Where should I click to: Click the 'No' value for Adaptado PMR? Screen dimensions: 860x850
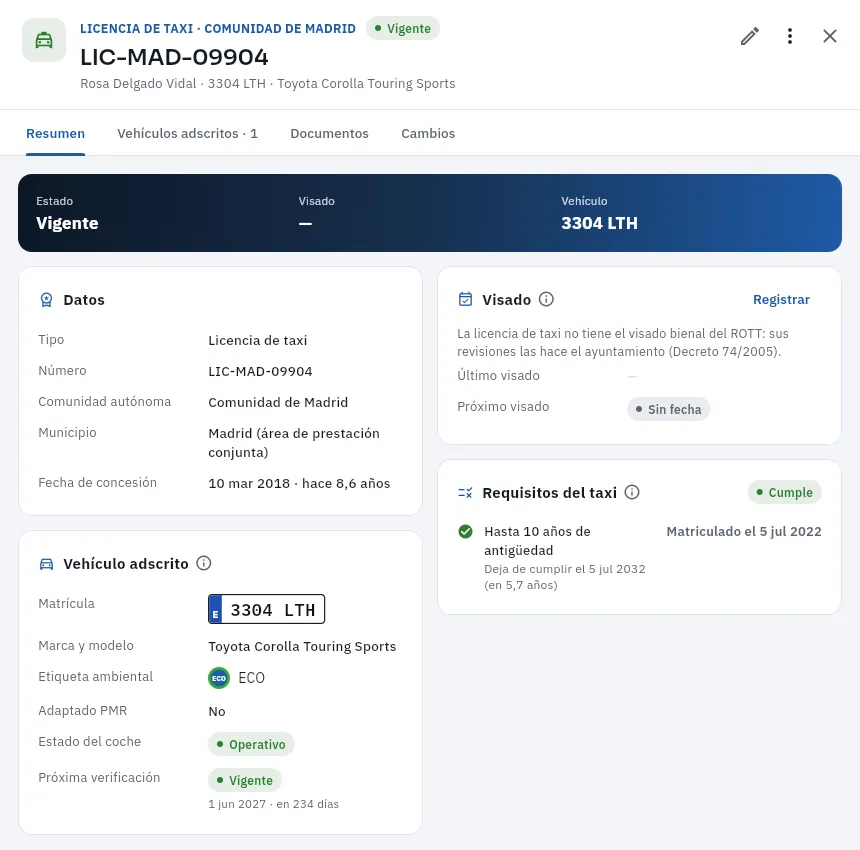click(217, 711)
